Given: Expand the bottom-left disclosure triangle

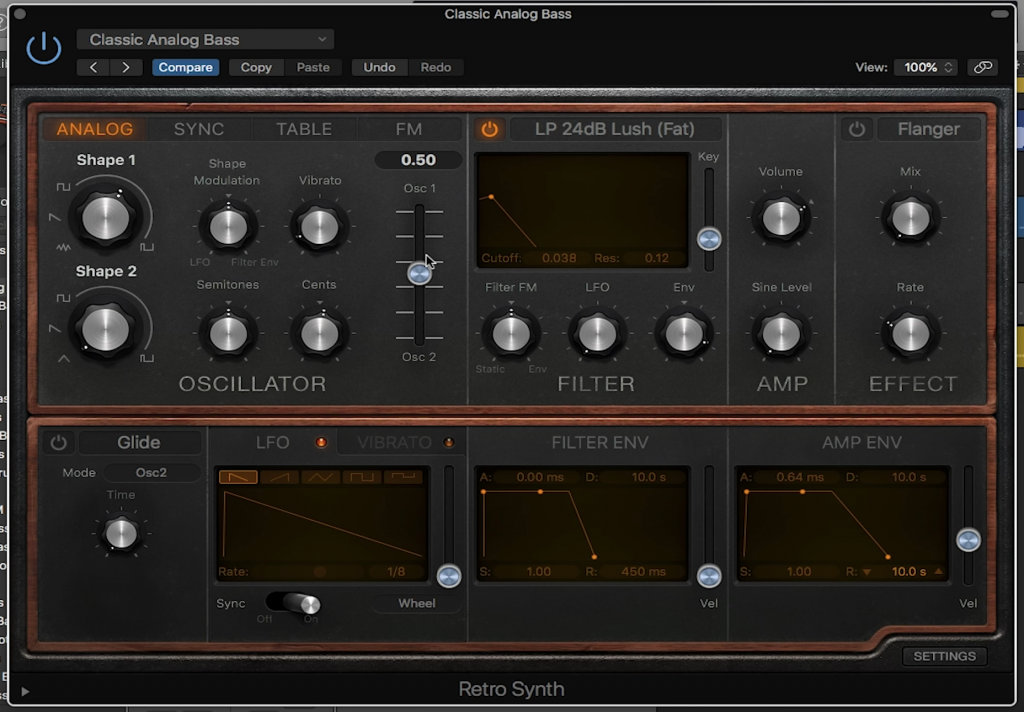Looking at the screenshot, I should pos(25,691).
